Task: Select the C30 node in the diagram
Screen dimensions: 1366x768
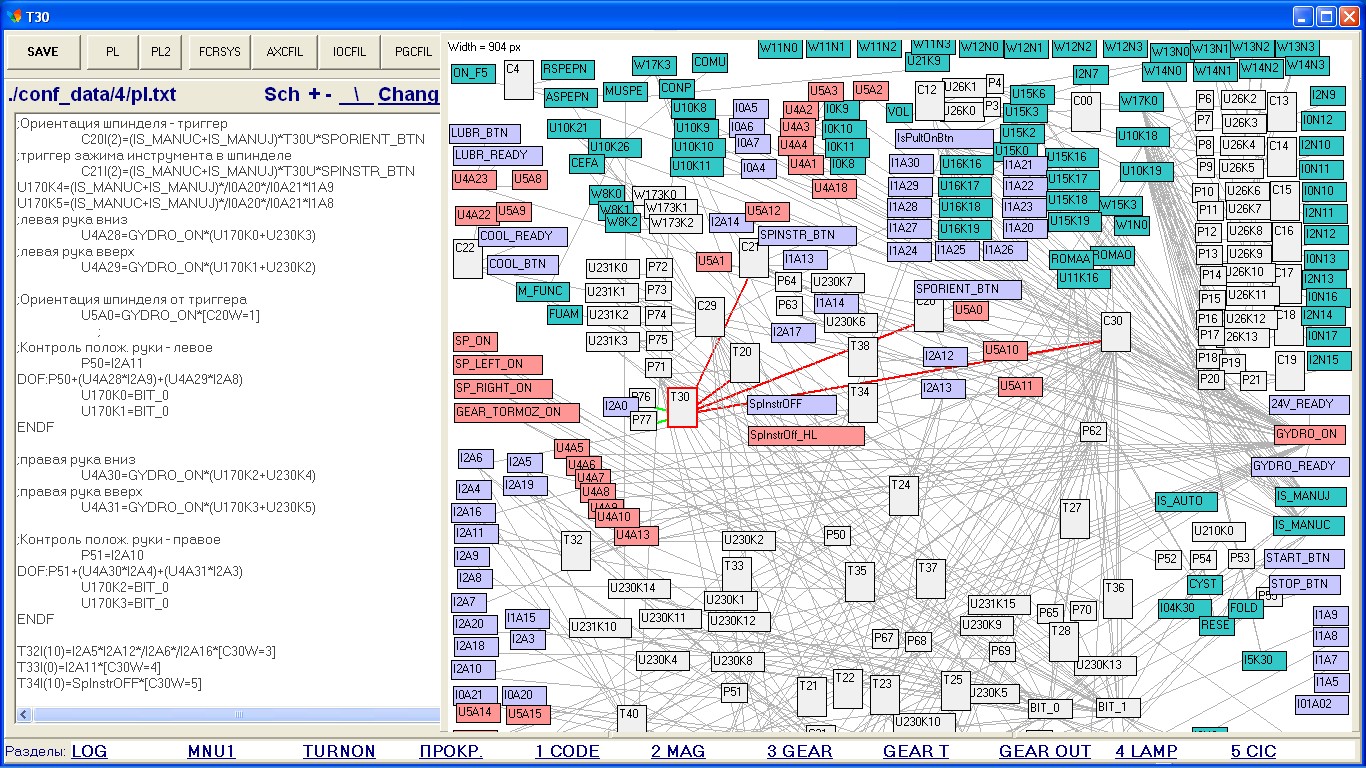Action: [1116, 331]
